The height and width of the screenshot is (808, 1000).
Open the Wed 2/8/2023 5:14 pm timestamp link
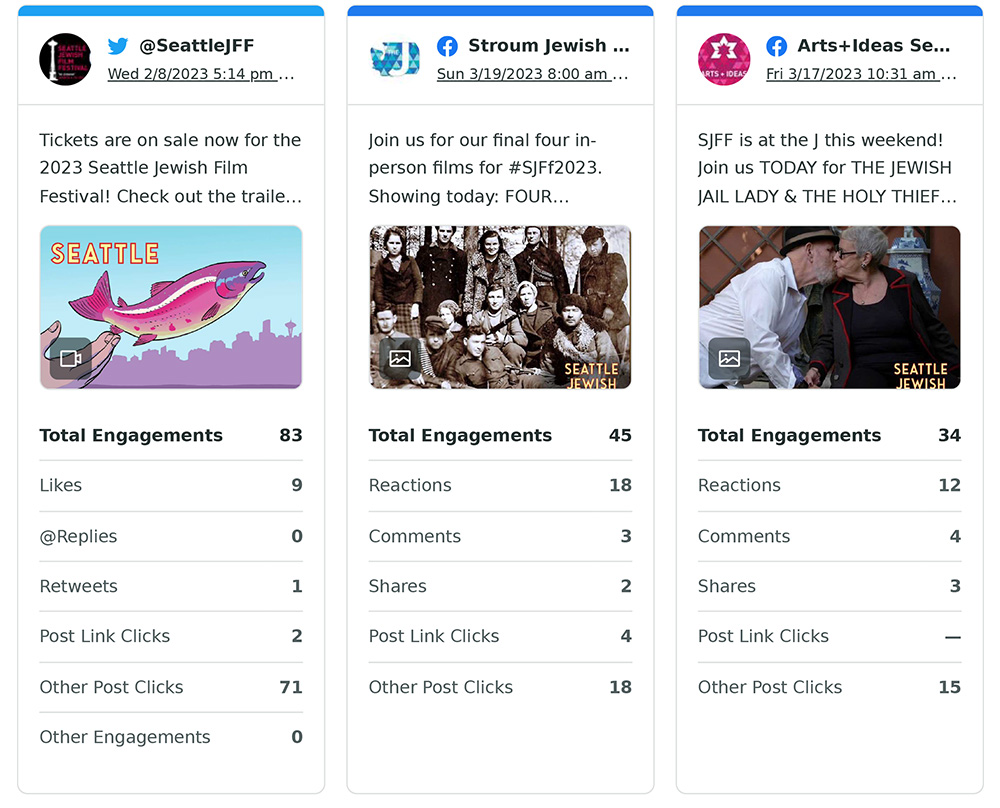click(x=200, y=74)
